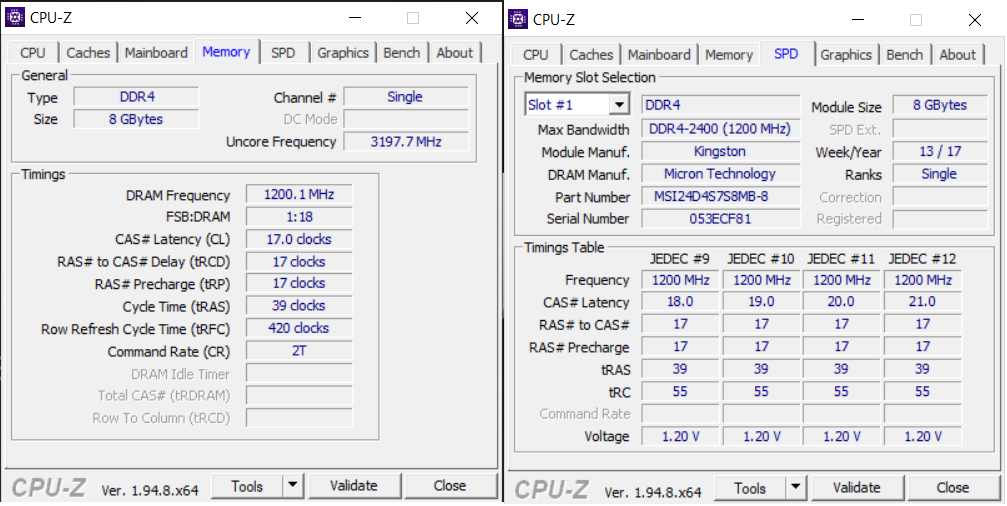Click DRAM Frequency value 1200.1 MHz
The width and height of the screenshot is (1007, 506).
(299, 195)
